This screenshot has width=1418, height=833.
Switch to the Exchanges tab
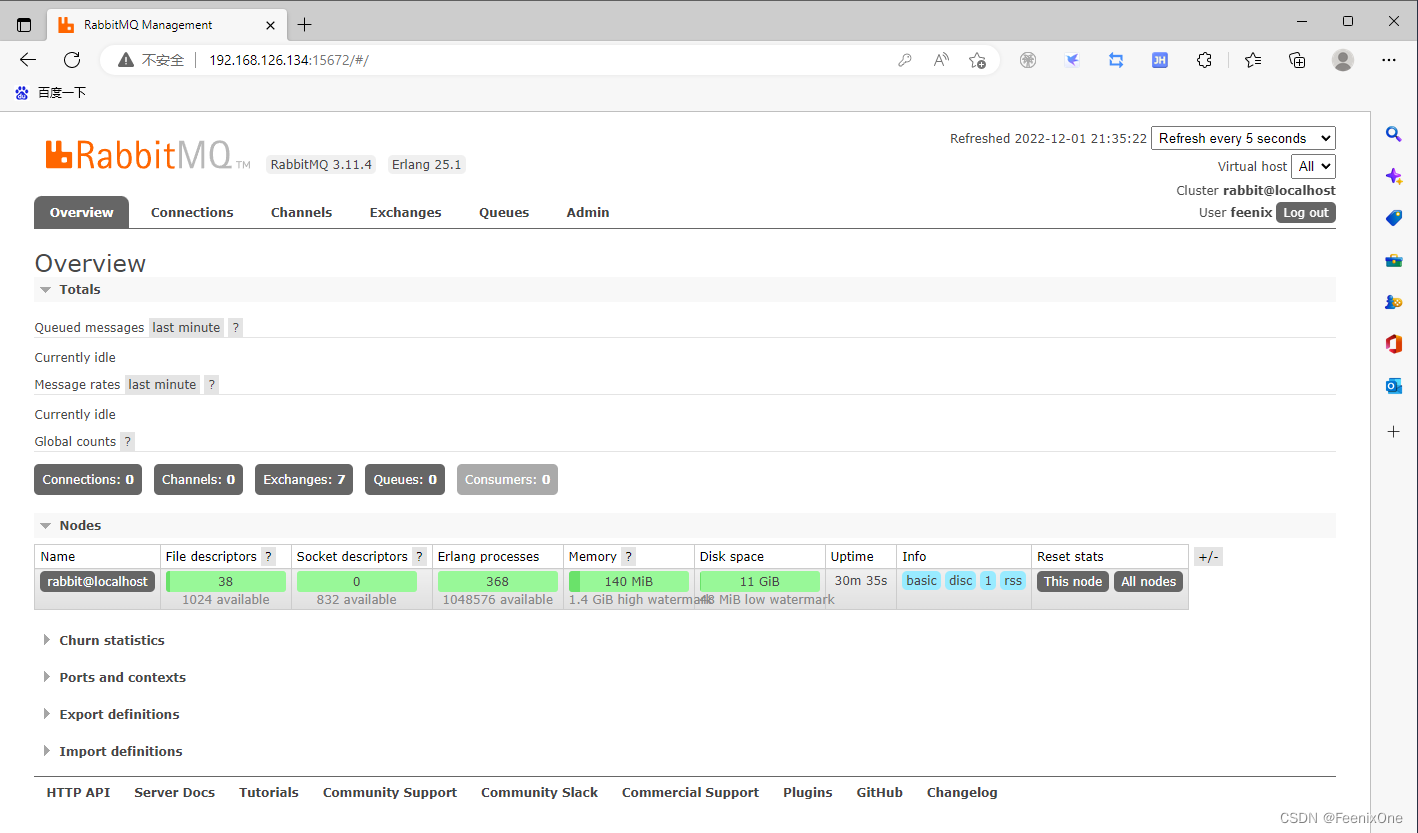coord(405,212)
